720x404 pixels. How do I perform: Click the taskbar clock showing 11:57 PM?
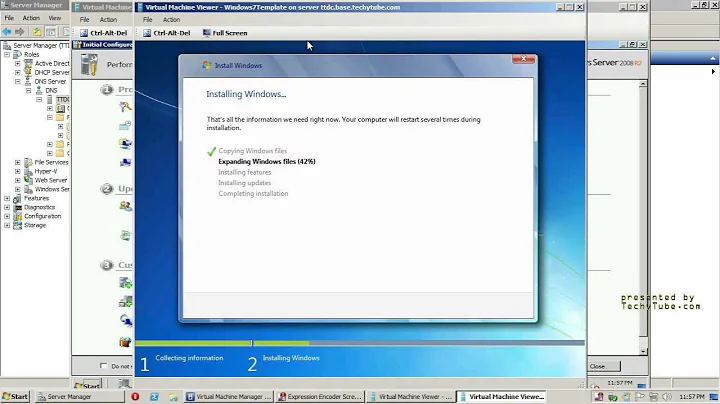pos(692,397)
